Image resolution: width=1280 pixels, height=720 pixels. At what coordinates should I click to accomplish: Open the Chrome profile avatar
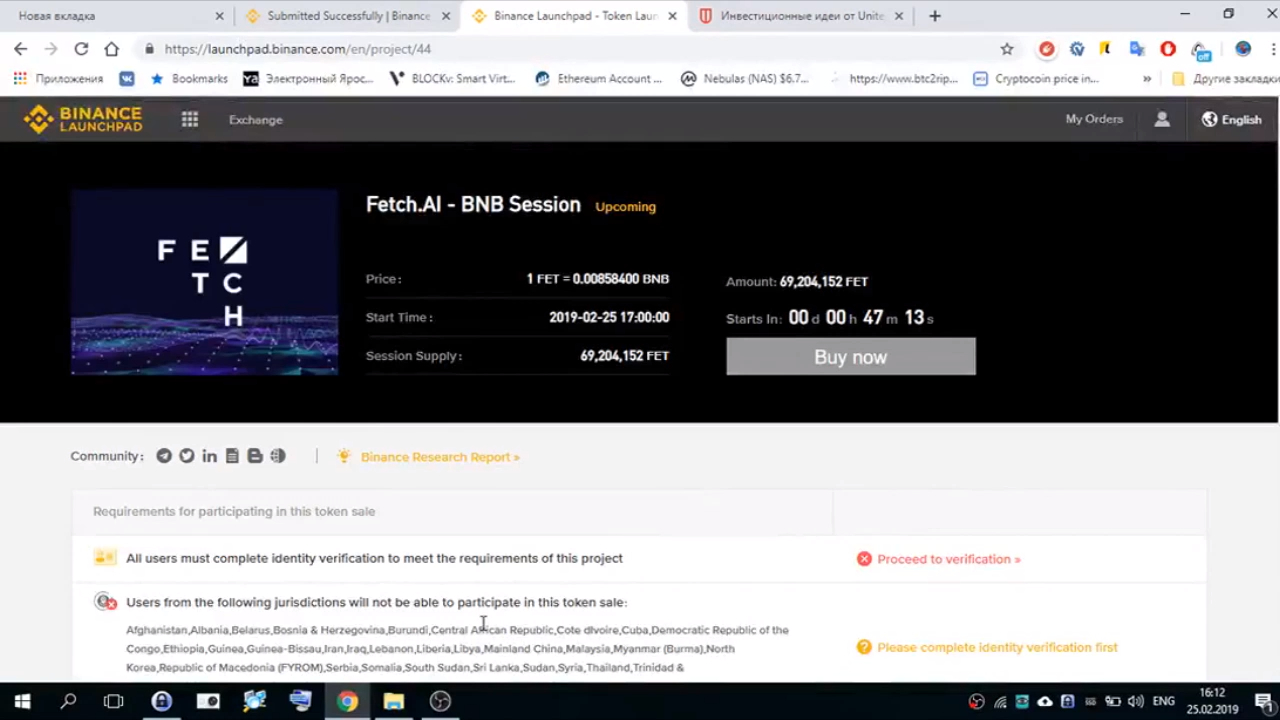tap(1243, 49)
